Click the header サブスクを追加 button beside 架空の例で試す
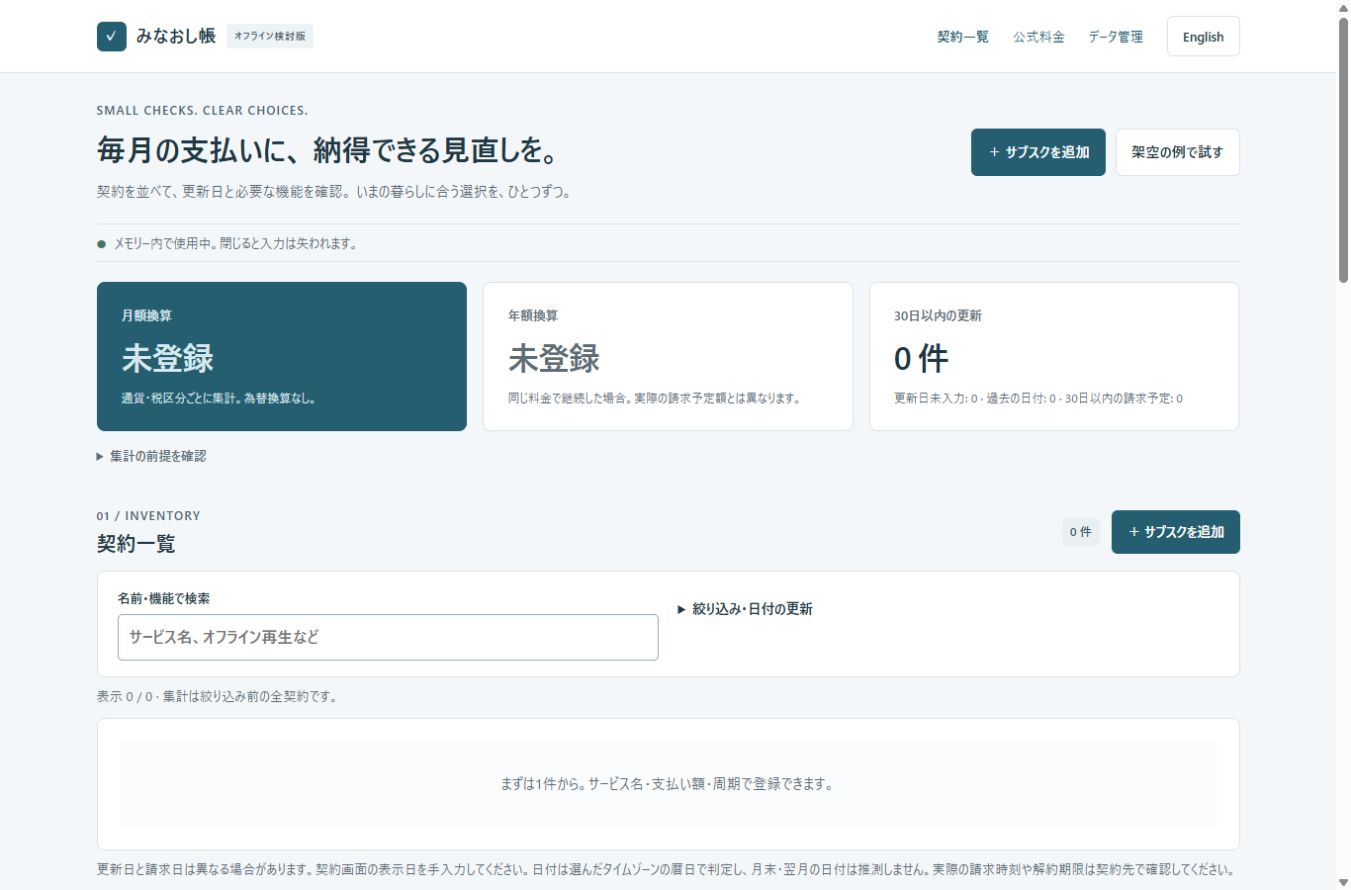 [1038, 152]
